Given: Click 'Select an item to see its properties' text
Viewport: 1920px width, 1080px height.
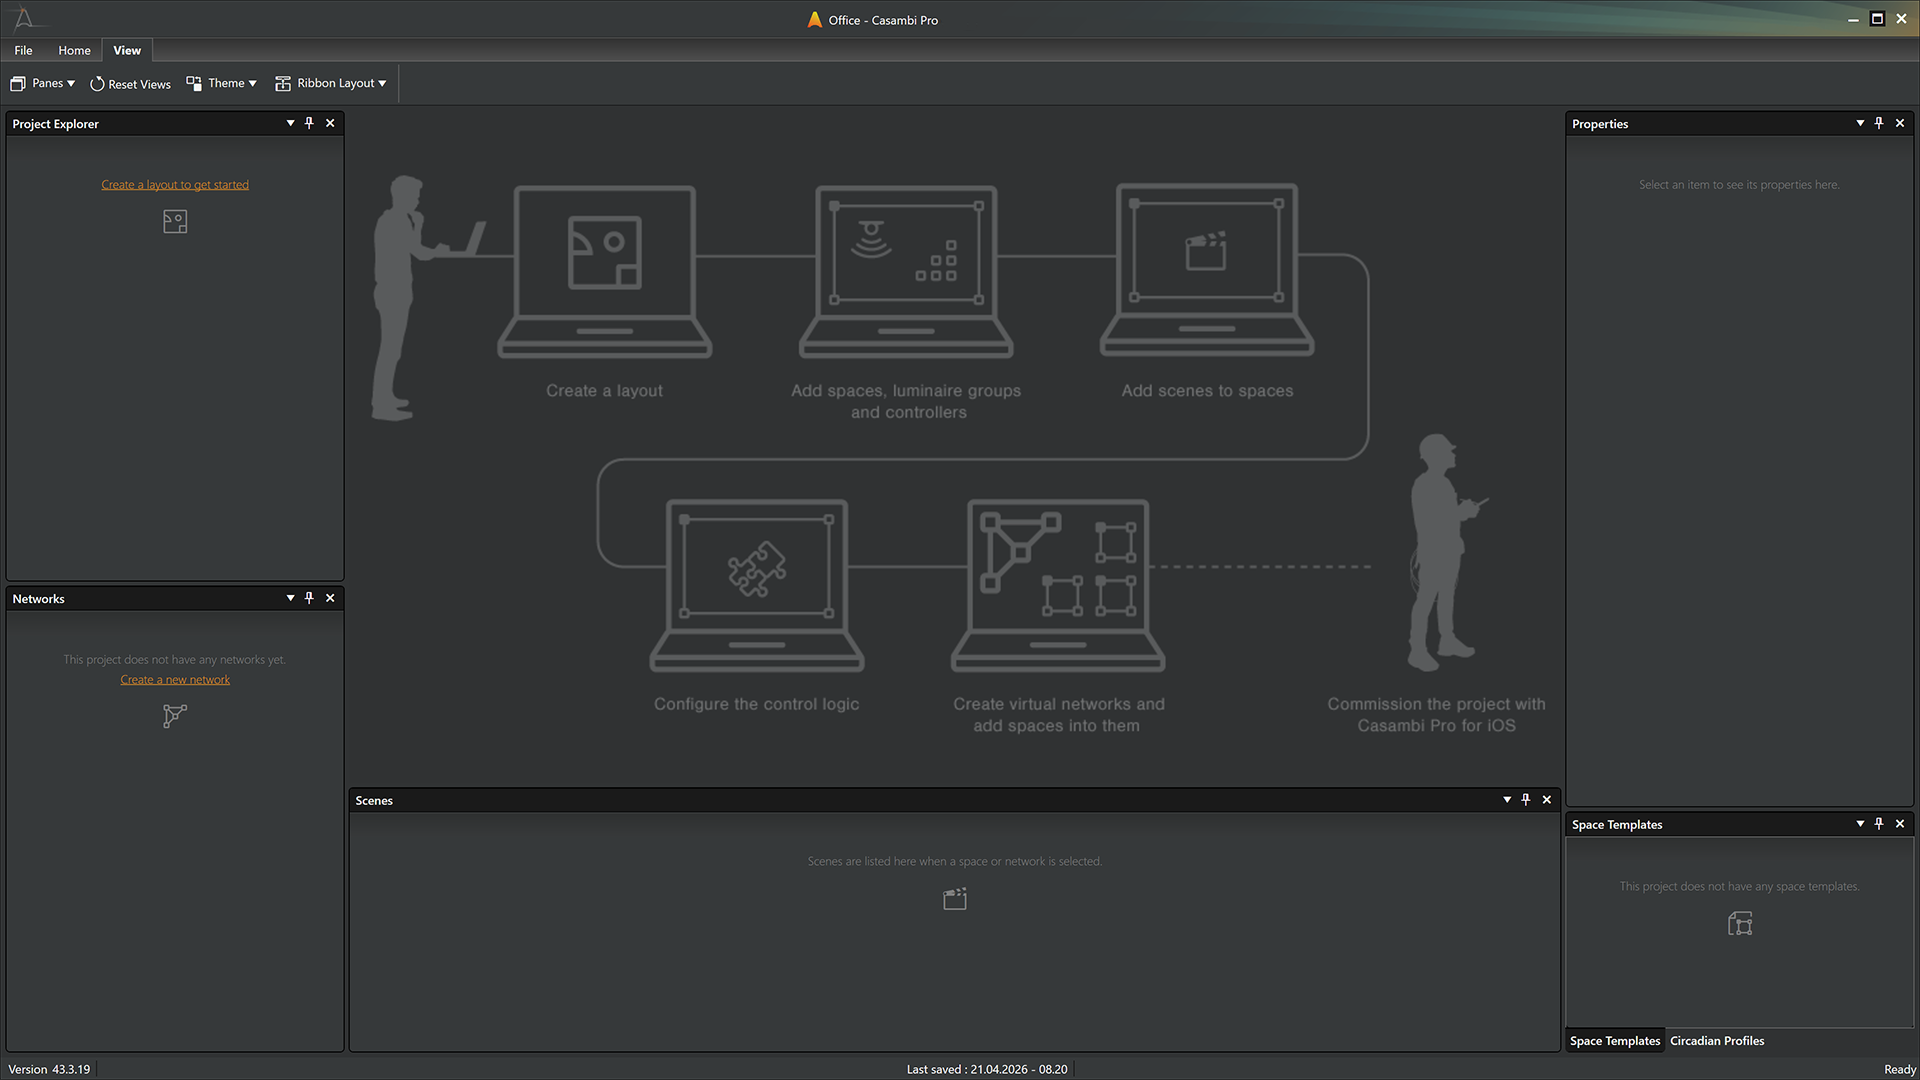Looking at the screenshot, I should 1739,185.
